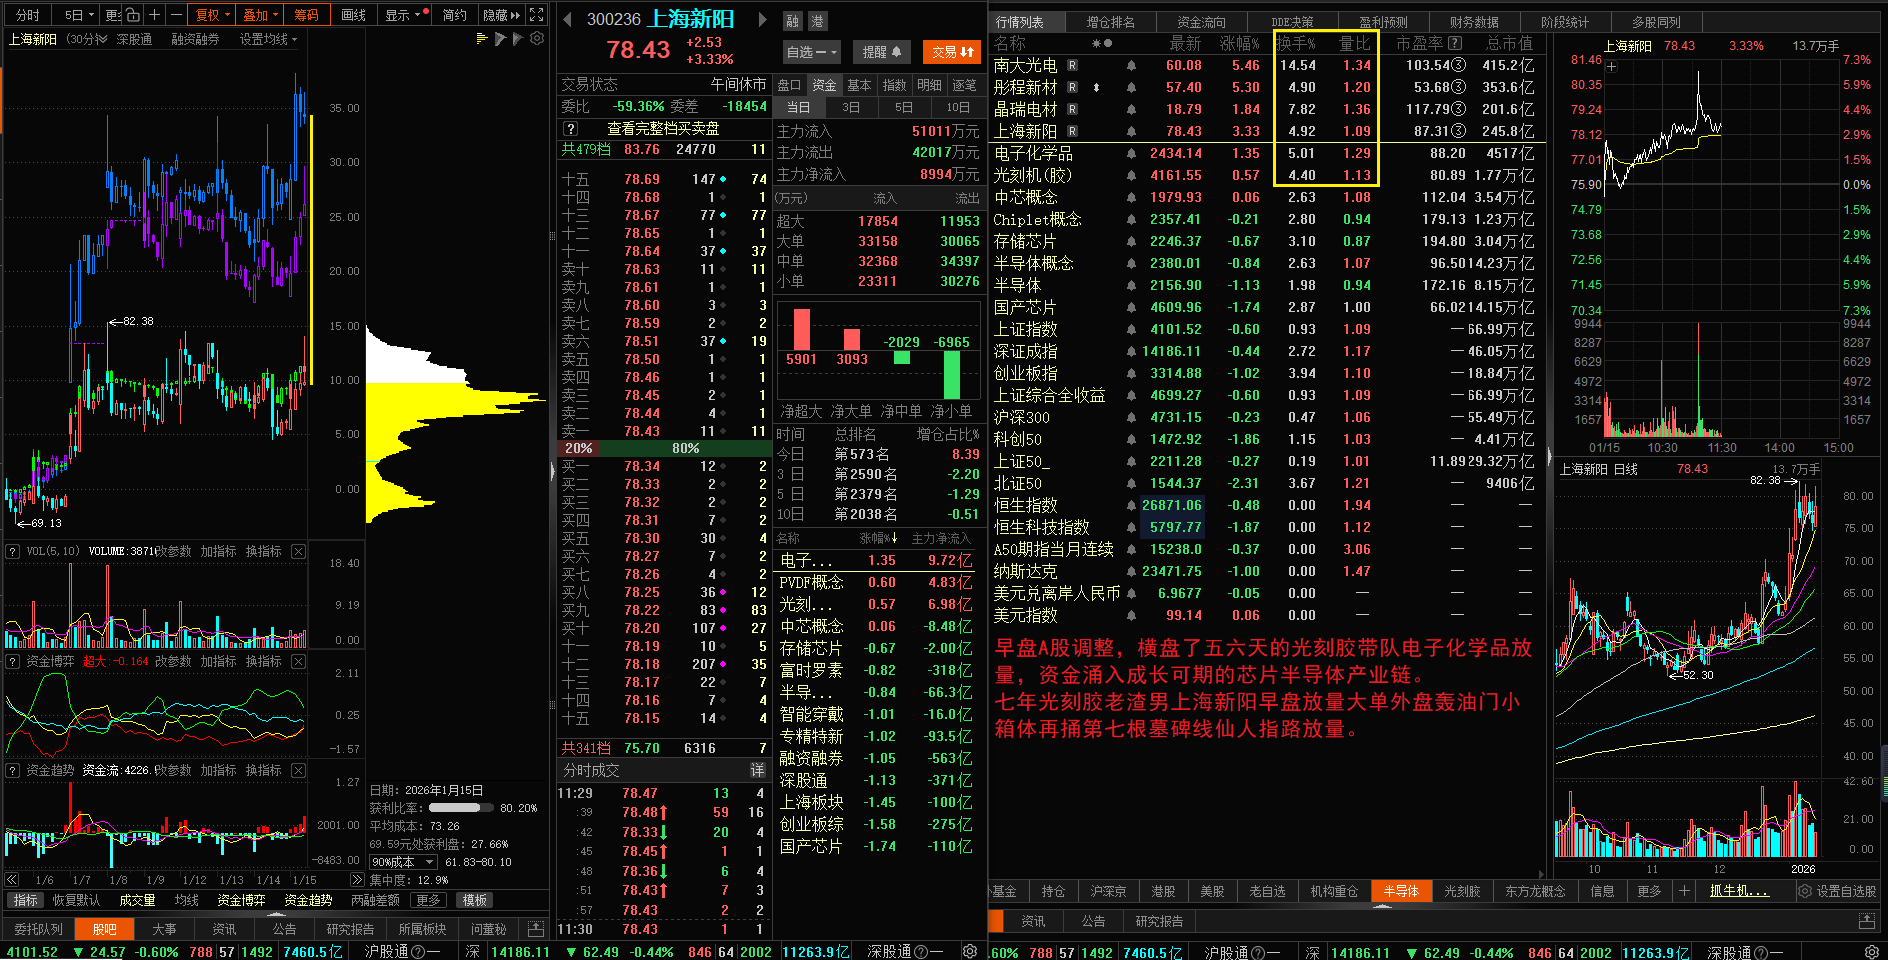Click the 提醒 alert button

coord(881,52)
